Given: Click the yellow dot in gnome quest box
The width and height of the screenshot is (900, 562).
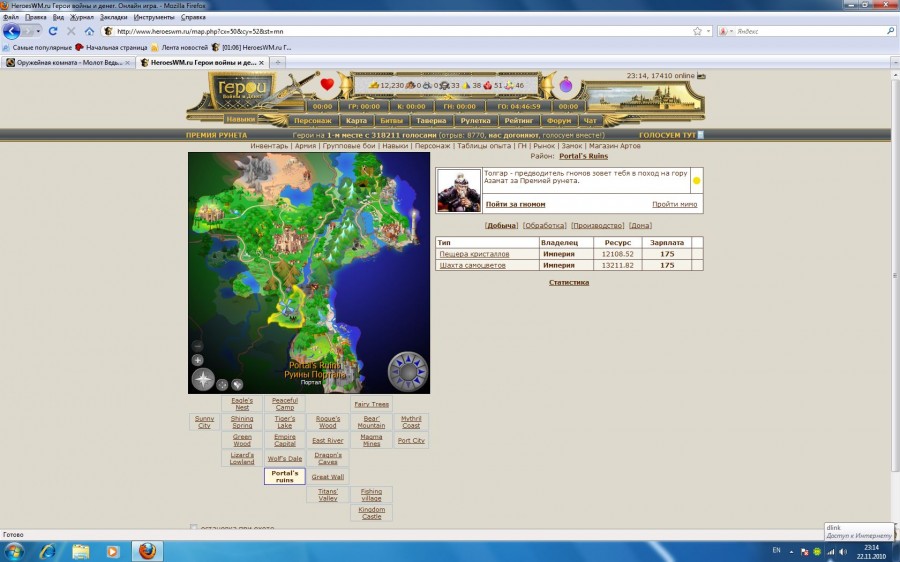Looking at the screenshot, I should pos(696,180).
